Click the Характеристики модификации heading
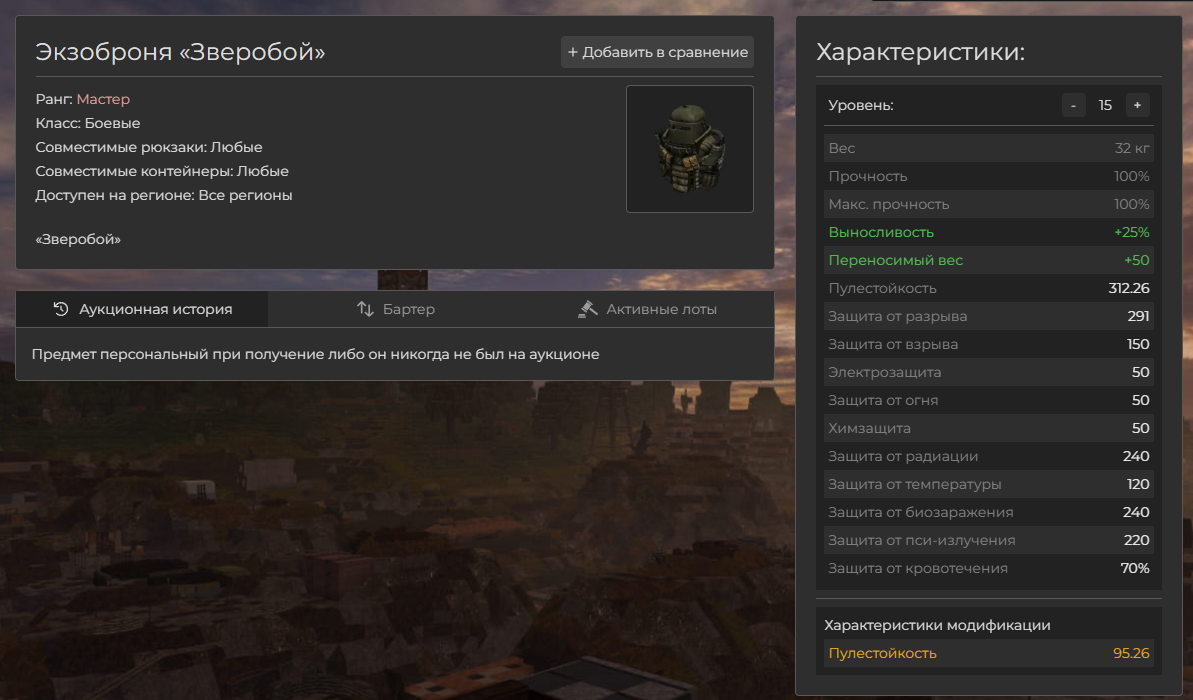This screenshot has height=700, width=1193. pos(937,625)
